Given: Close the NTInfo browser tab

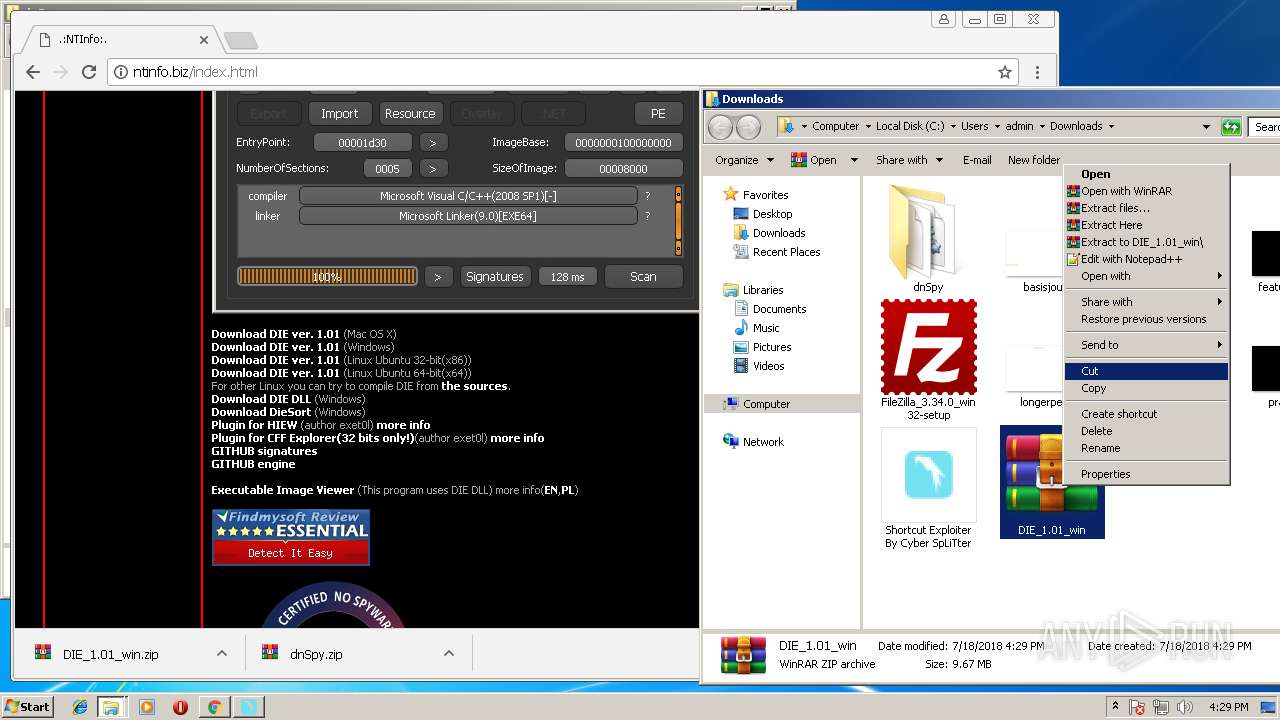Looking at the screenshot, I should [204, 40].
